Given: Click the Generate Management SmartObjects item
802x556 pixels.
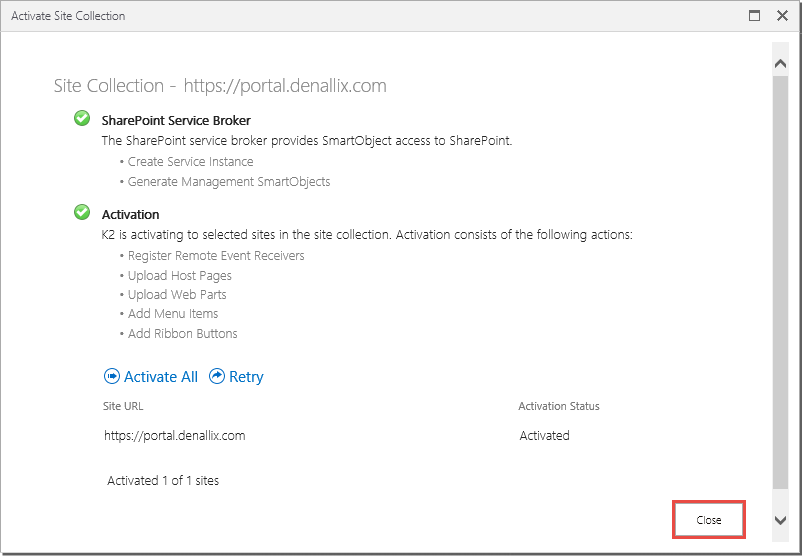Looking at the screenshot, I should tap(229, 182).
